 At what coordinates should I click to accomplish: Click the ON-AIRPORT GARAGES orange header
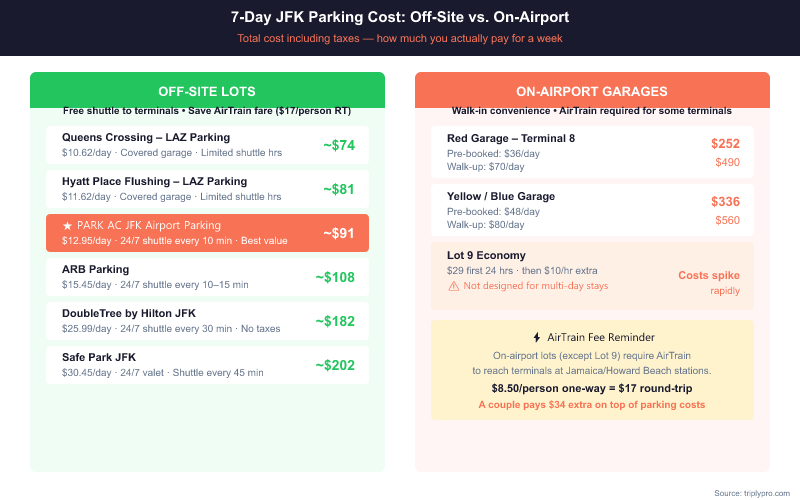tap(592, 90)
